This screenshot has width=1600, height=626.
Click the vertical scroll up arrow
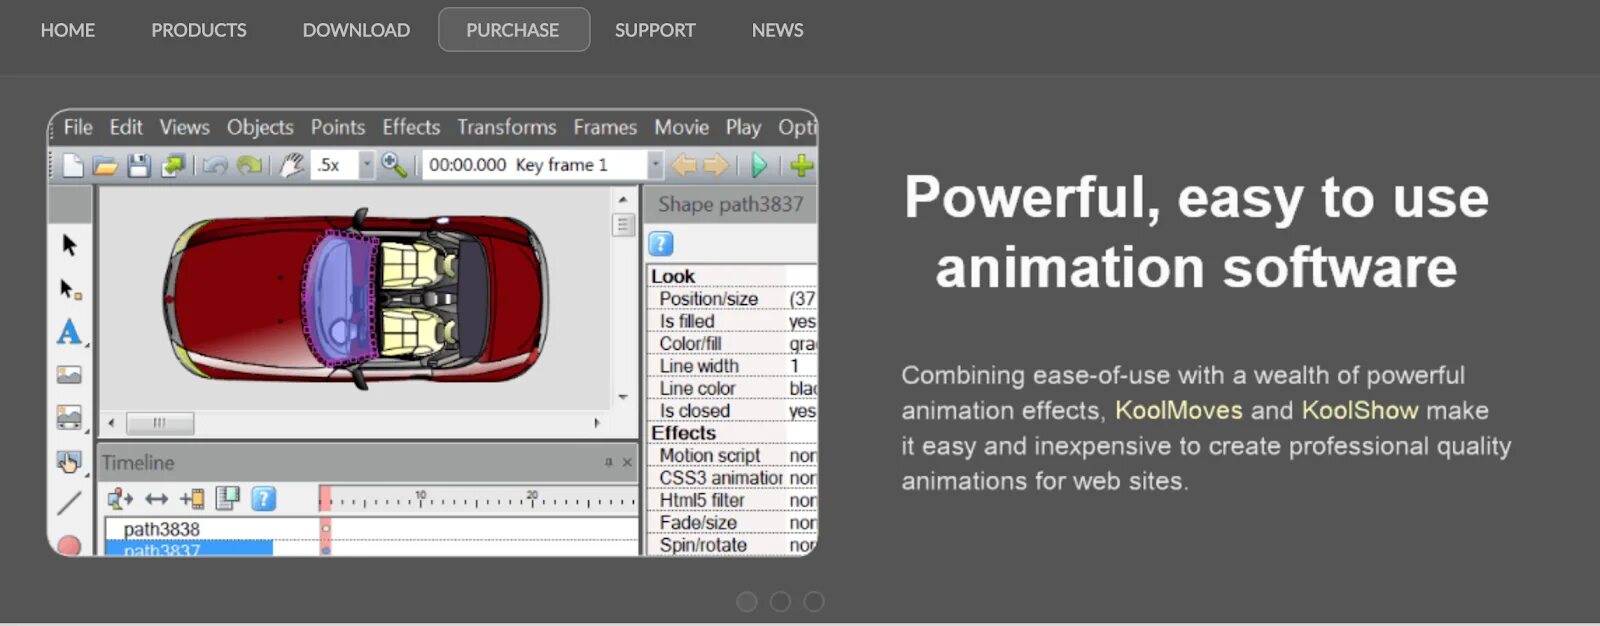click(x=623, y=199)
